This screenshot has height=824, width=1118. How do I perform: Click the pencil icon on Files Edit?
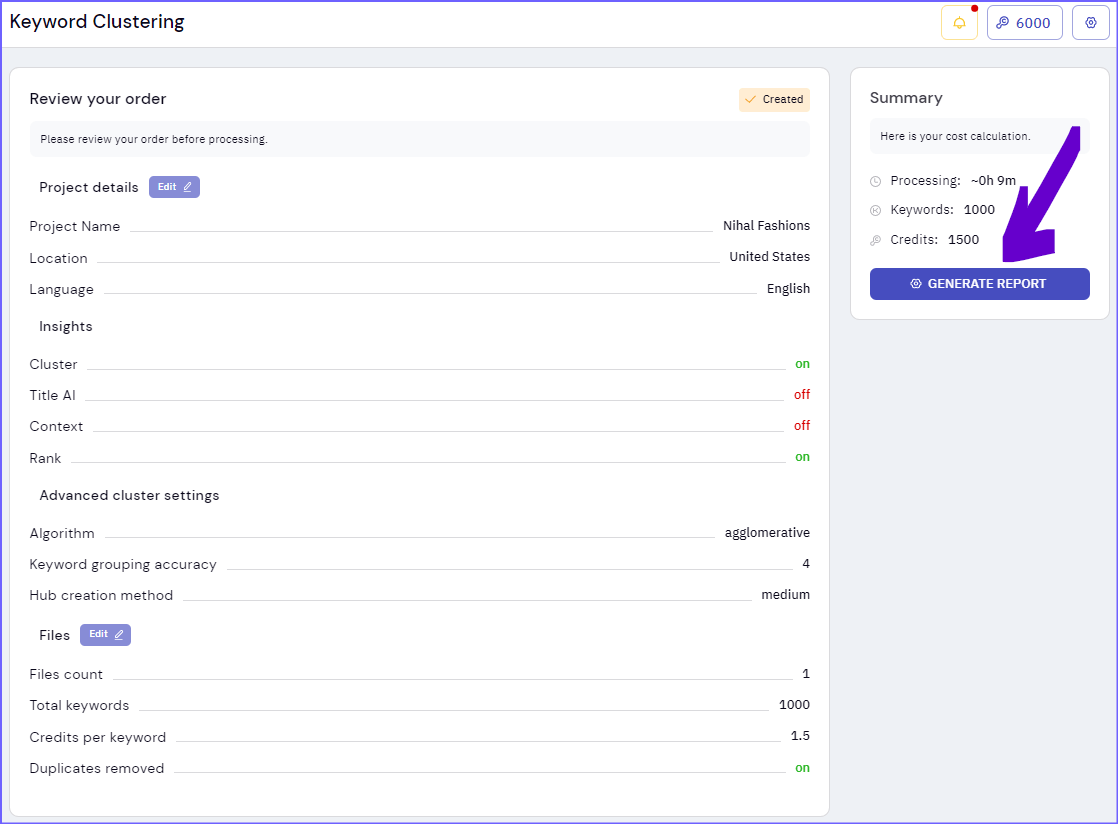pyautogui.click(x=117, y=634)
